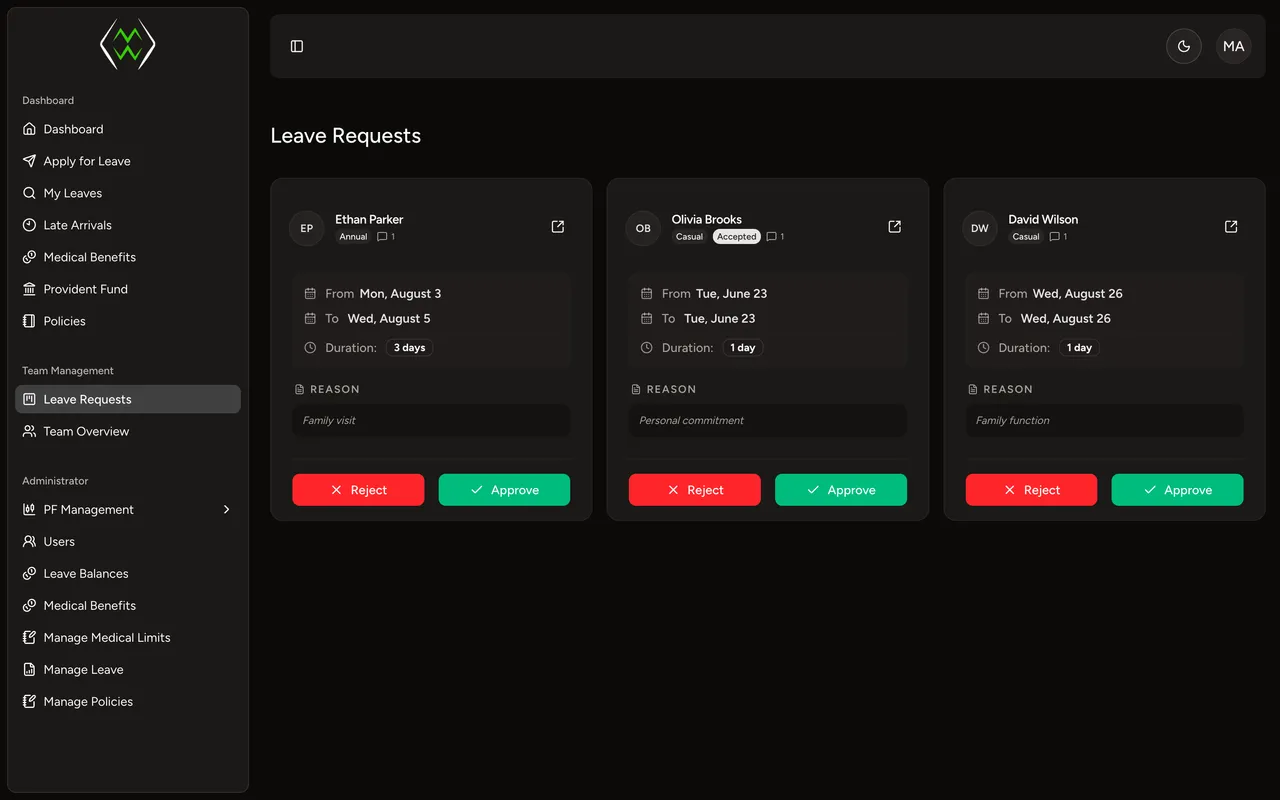The height and width of the screenshot is (800, 1280).
Task: Select Leave Requests in sidebar
Action: (128, 399)
